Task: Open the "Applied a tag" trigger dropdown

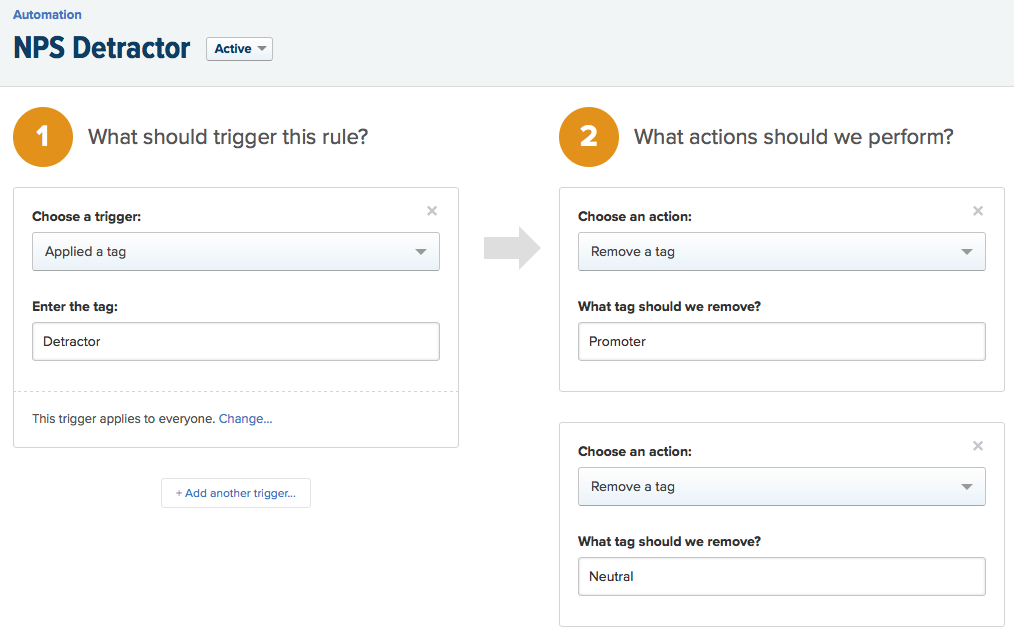Action: [x=236, y=252]
